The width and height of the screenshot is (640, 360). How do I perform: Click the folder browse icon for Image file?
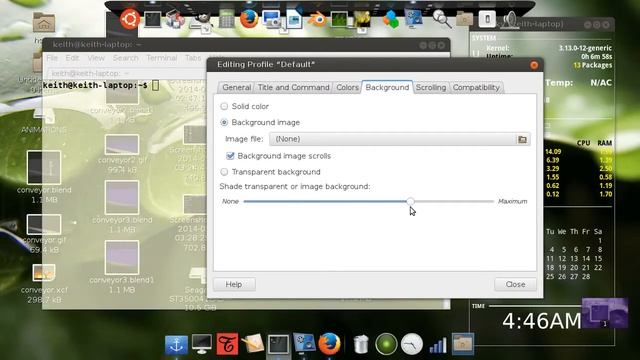[522, 139]
